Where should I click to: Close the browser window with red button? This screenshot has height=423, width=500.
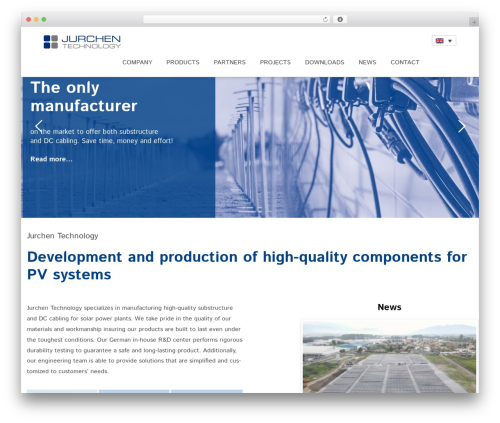pos(29,20)
